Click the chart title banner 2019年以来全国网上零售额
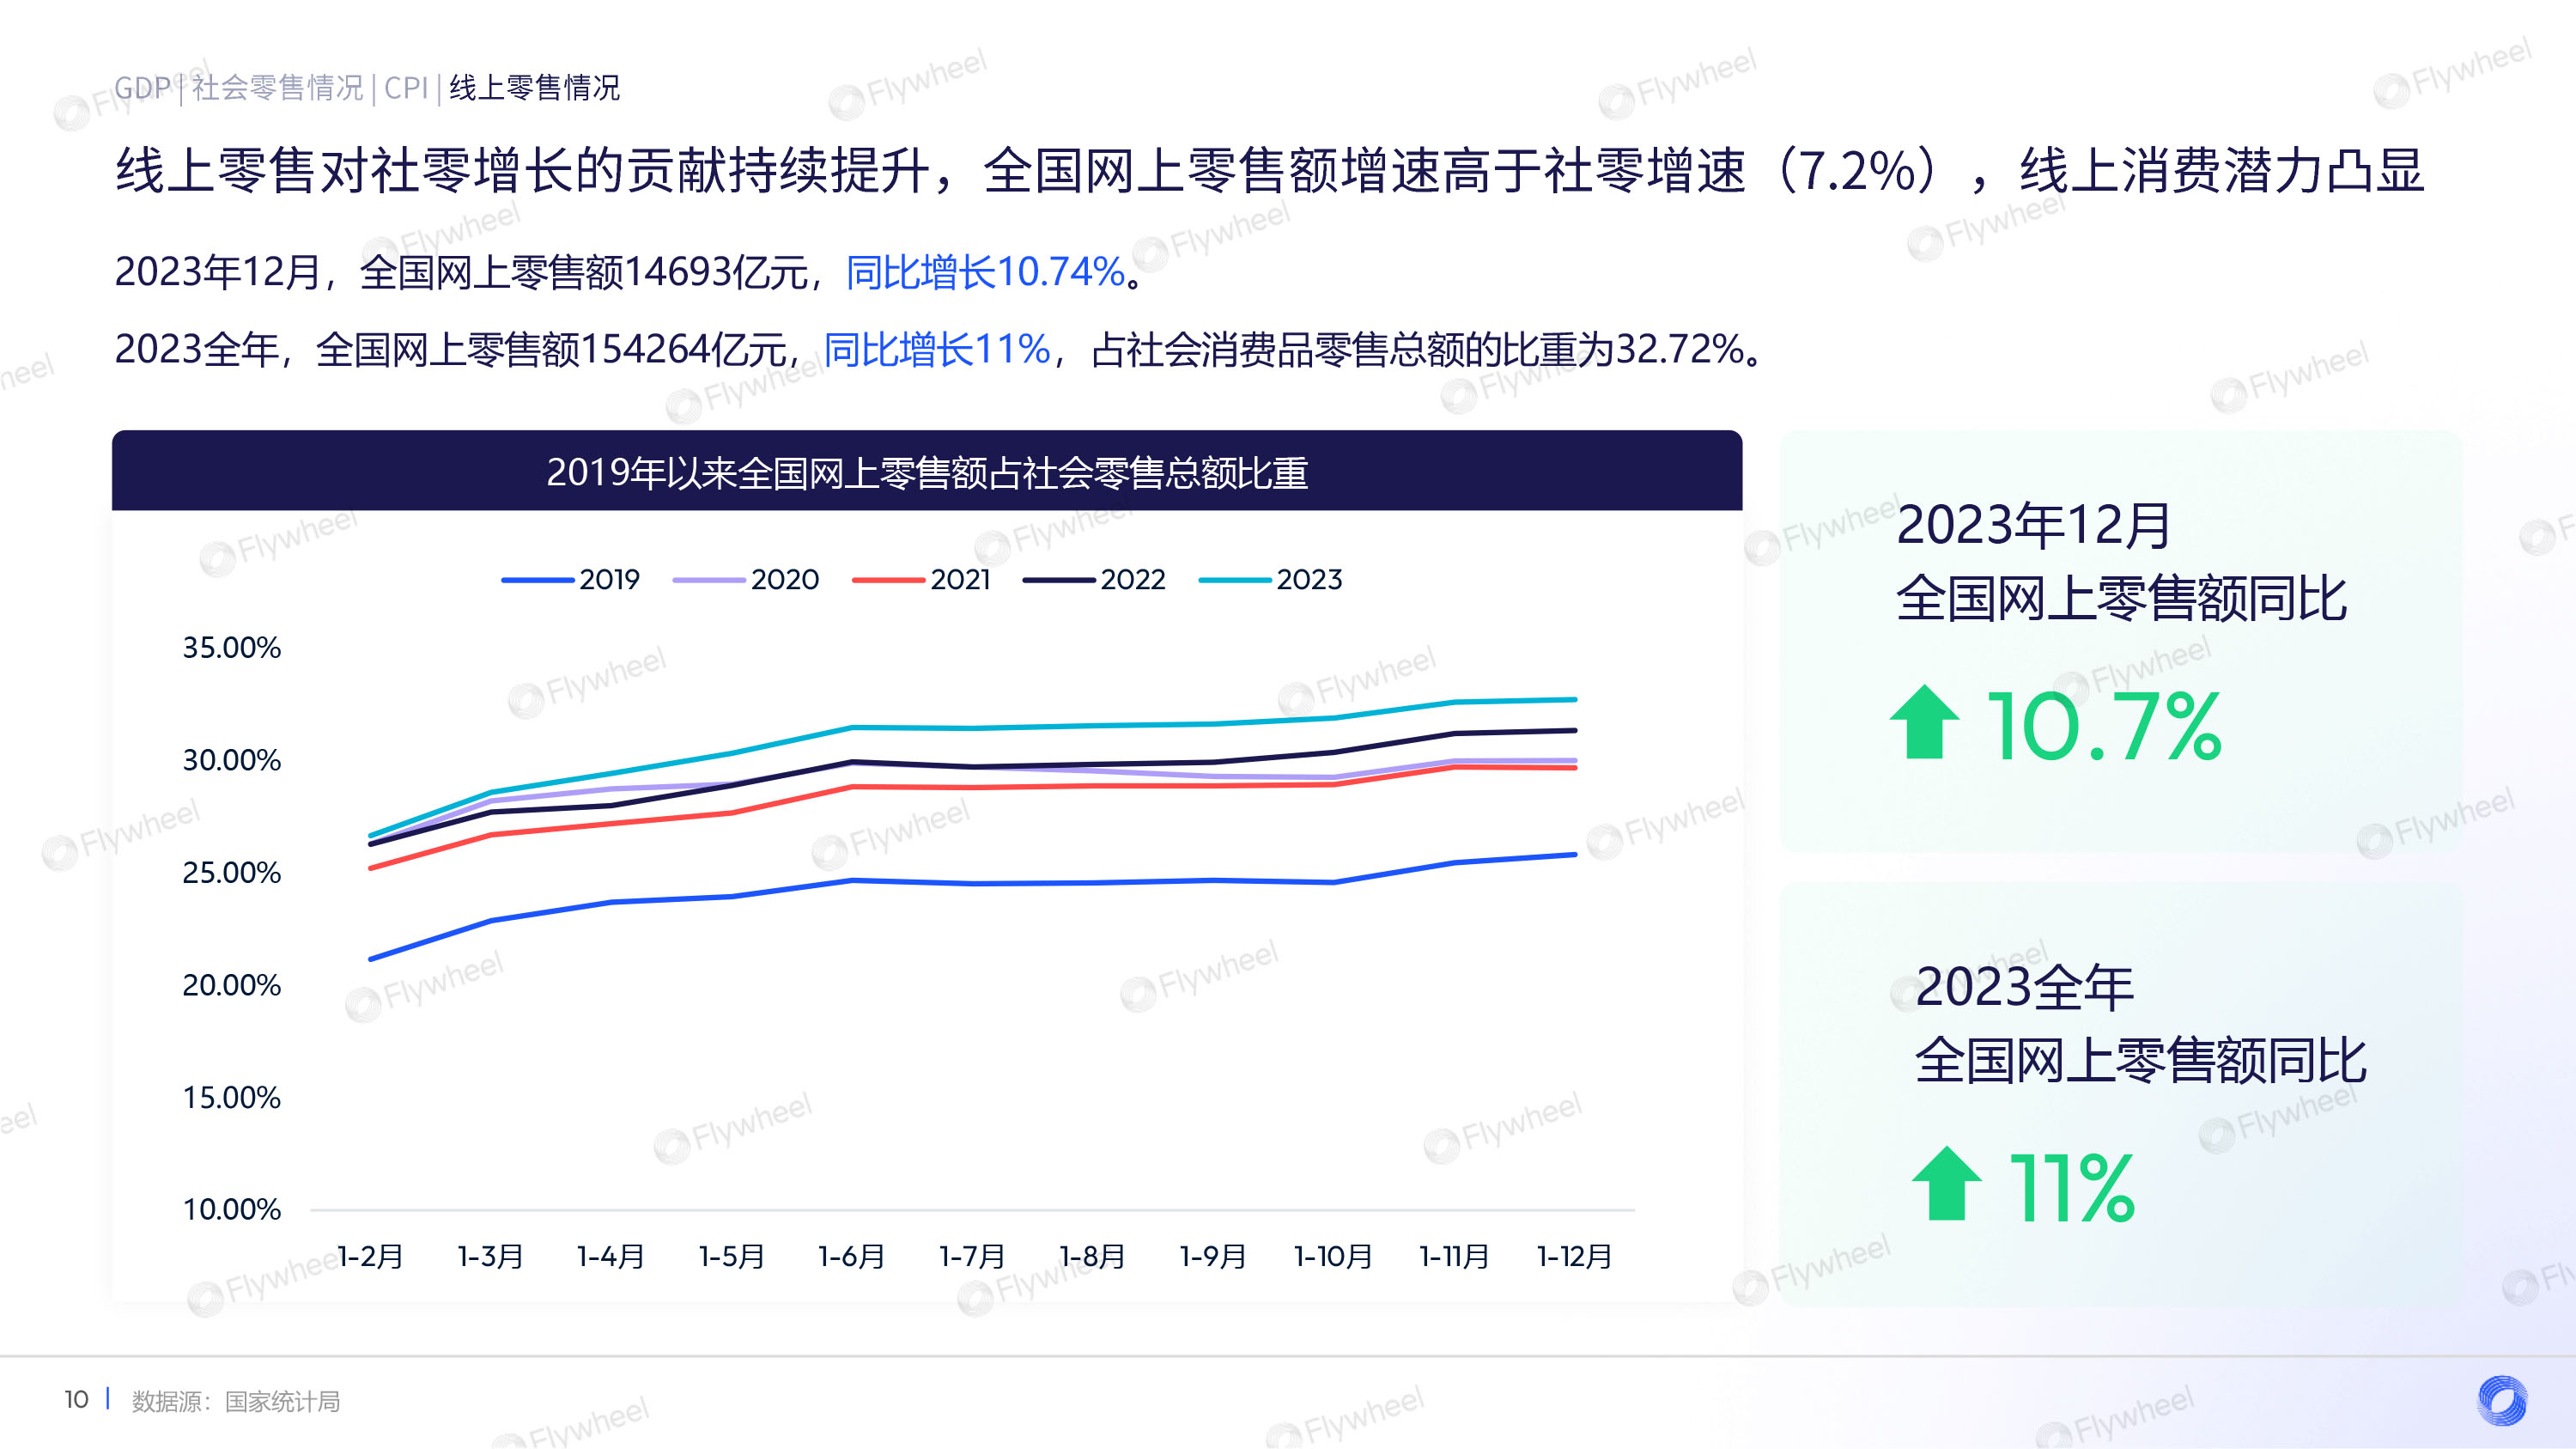 coord(927,471)
